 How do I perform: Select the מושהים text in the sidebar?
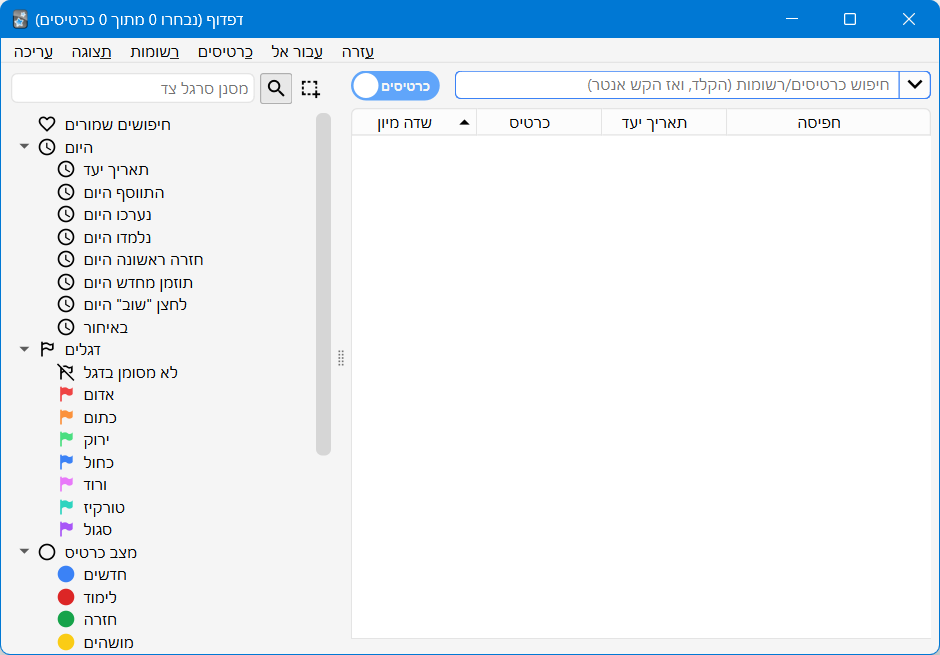click(109, 642)
